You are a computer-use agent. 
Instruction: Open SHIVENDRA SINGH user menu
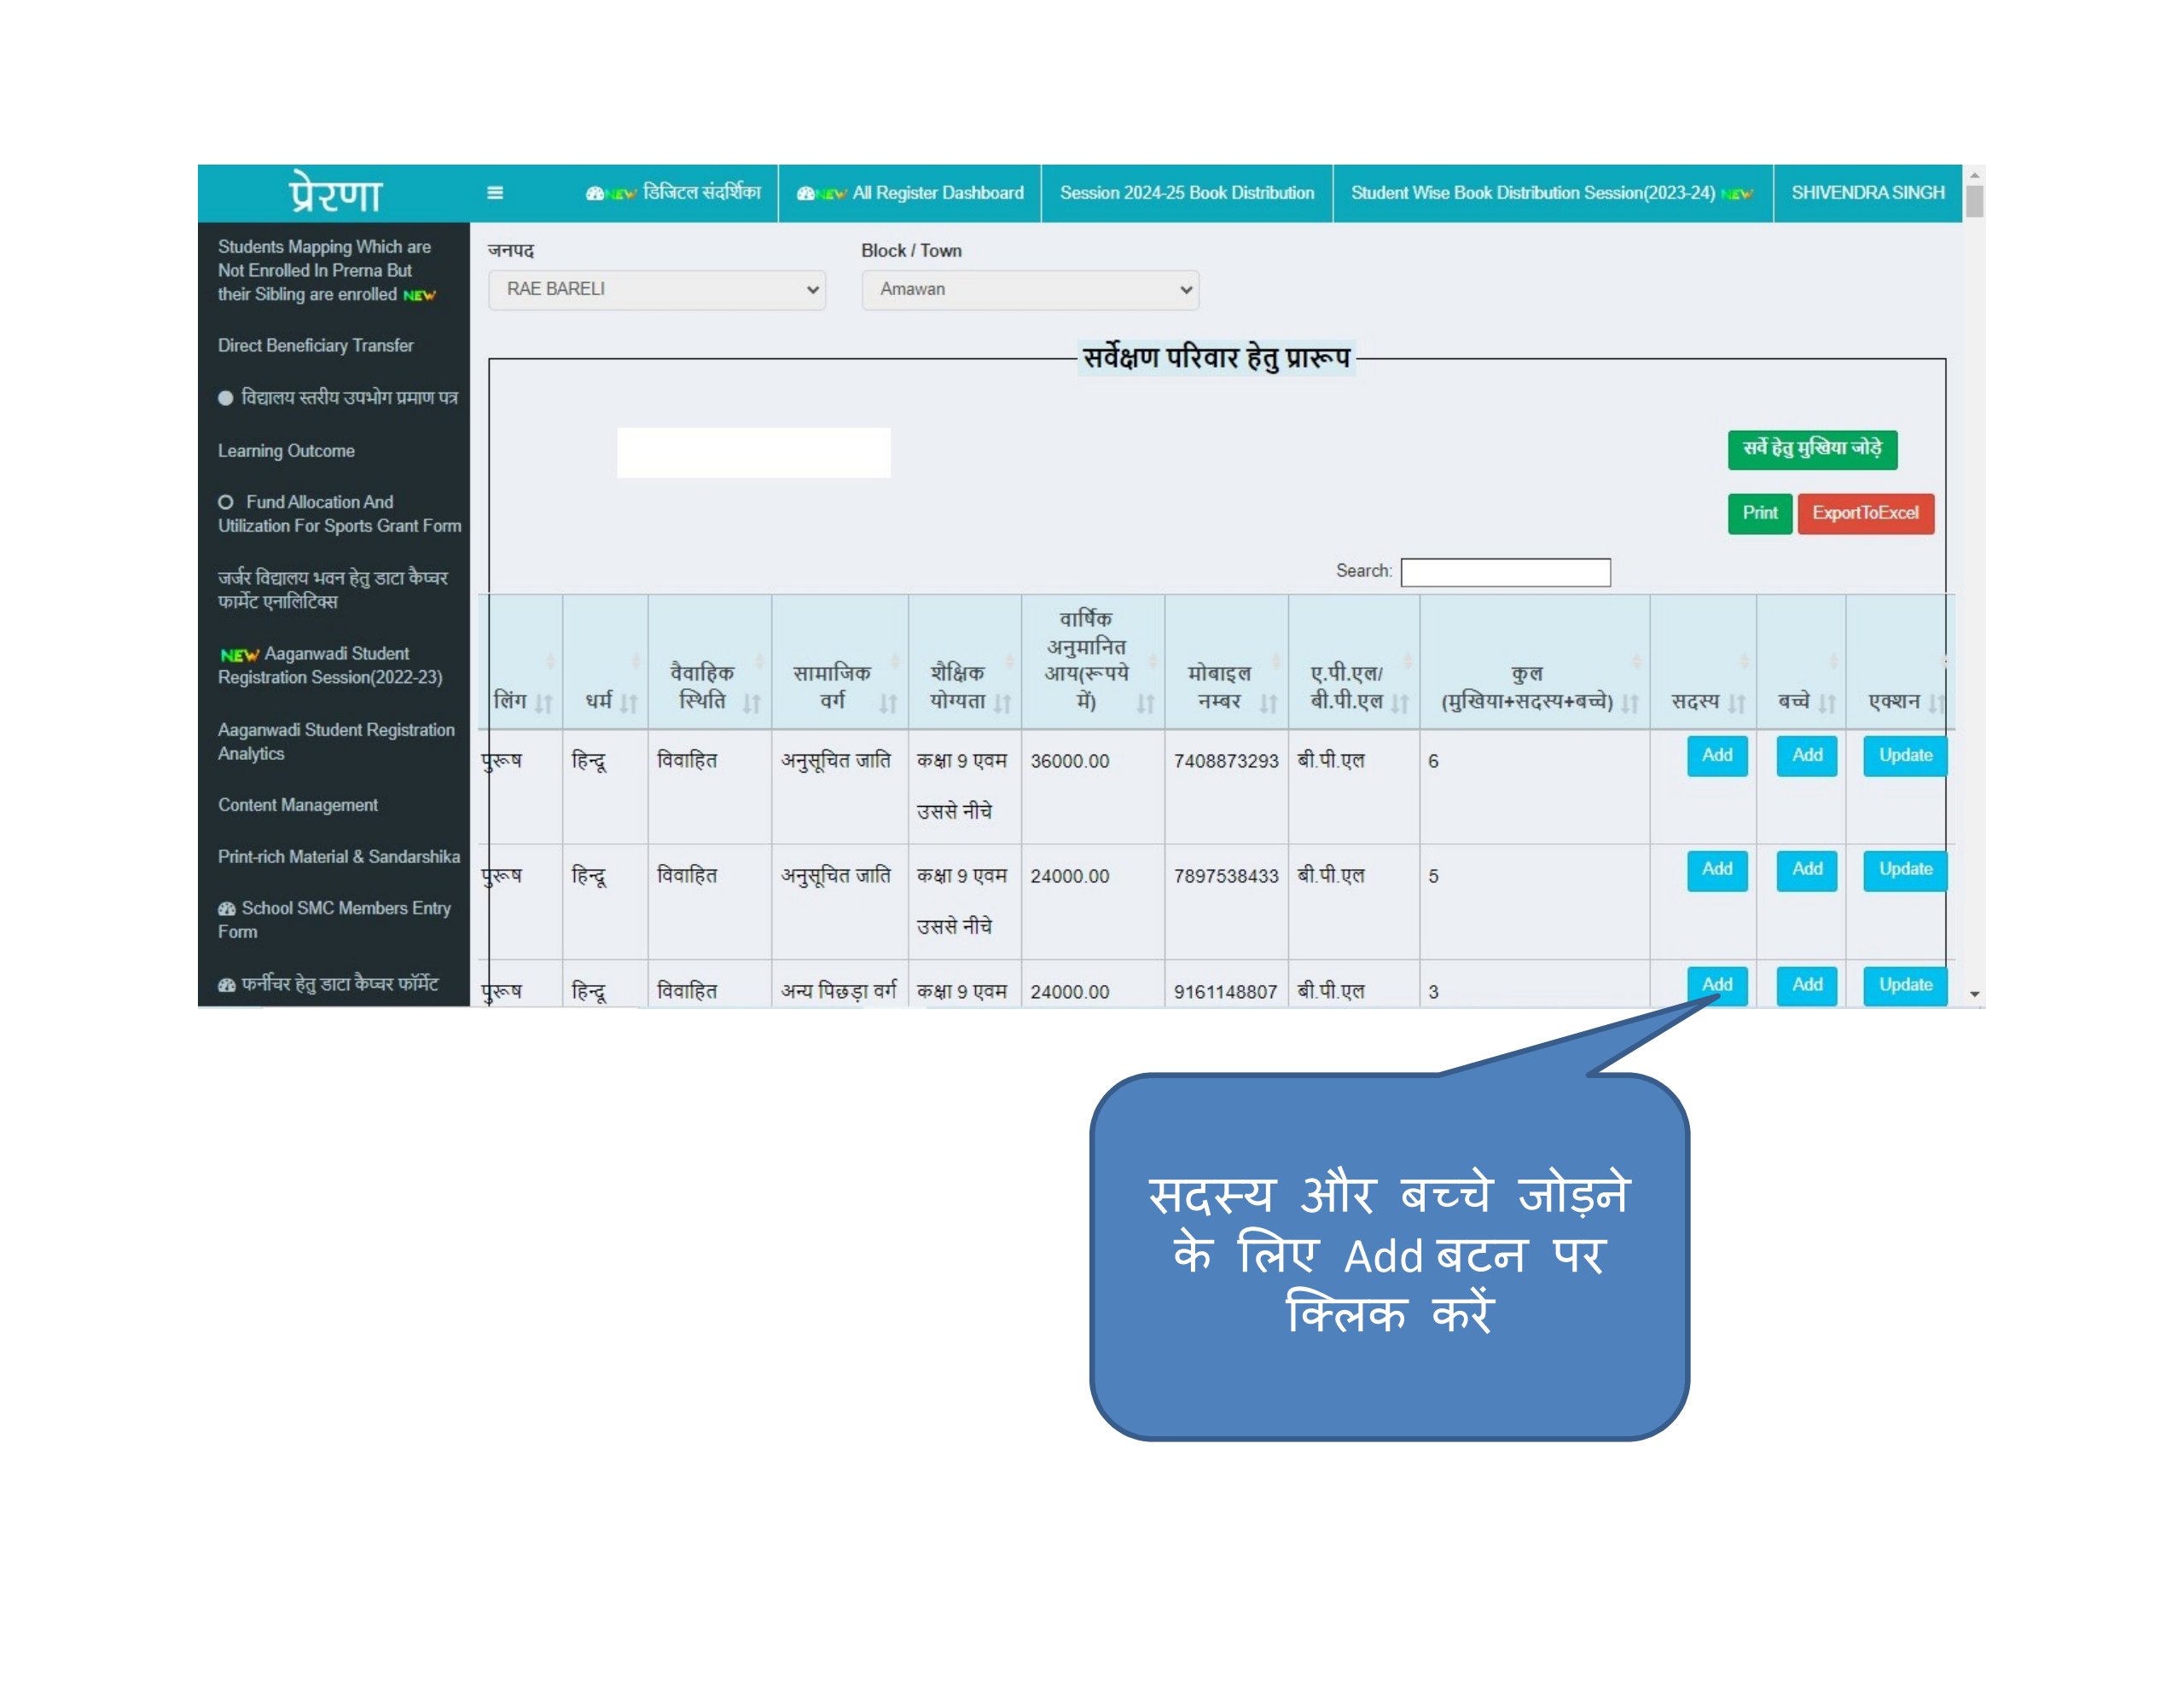click(1868, 193)
